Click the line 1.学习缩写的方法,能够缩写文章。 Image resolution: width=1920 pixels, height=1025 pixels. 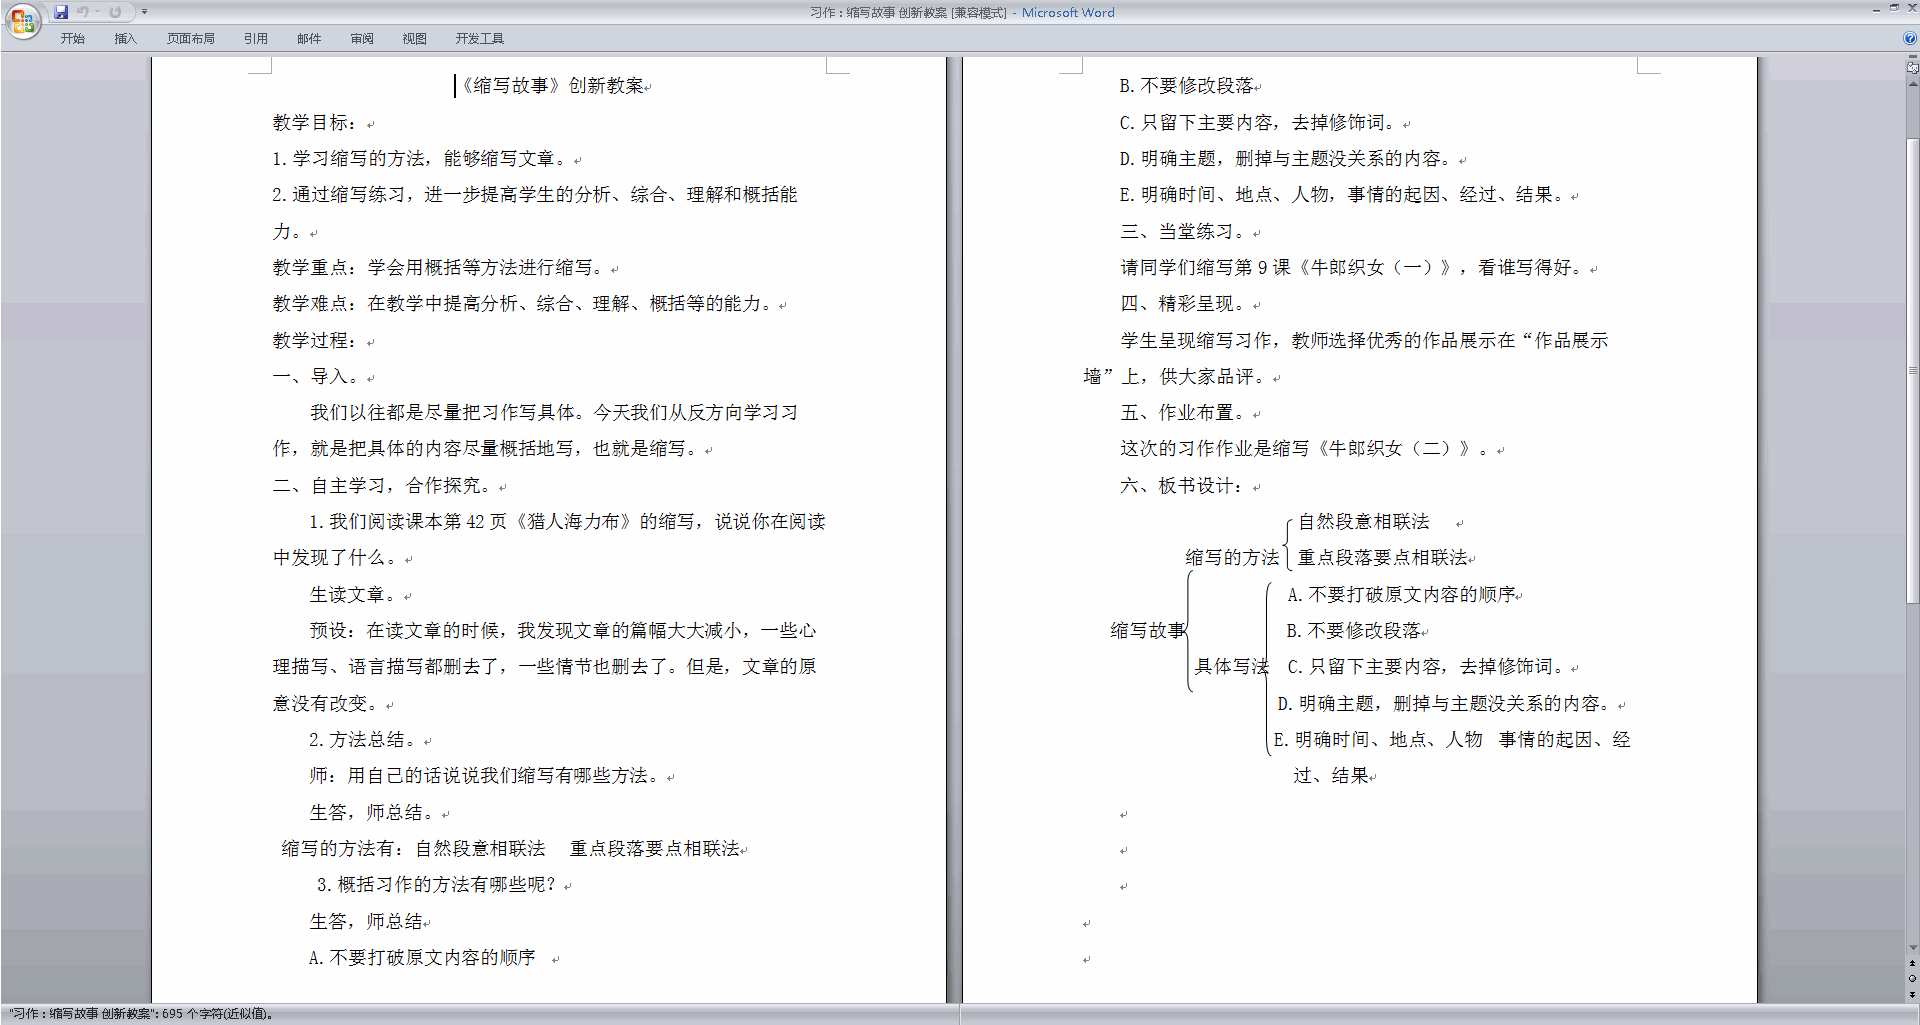pyautogui.click(x=420, y=159)
